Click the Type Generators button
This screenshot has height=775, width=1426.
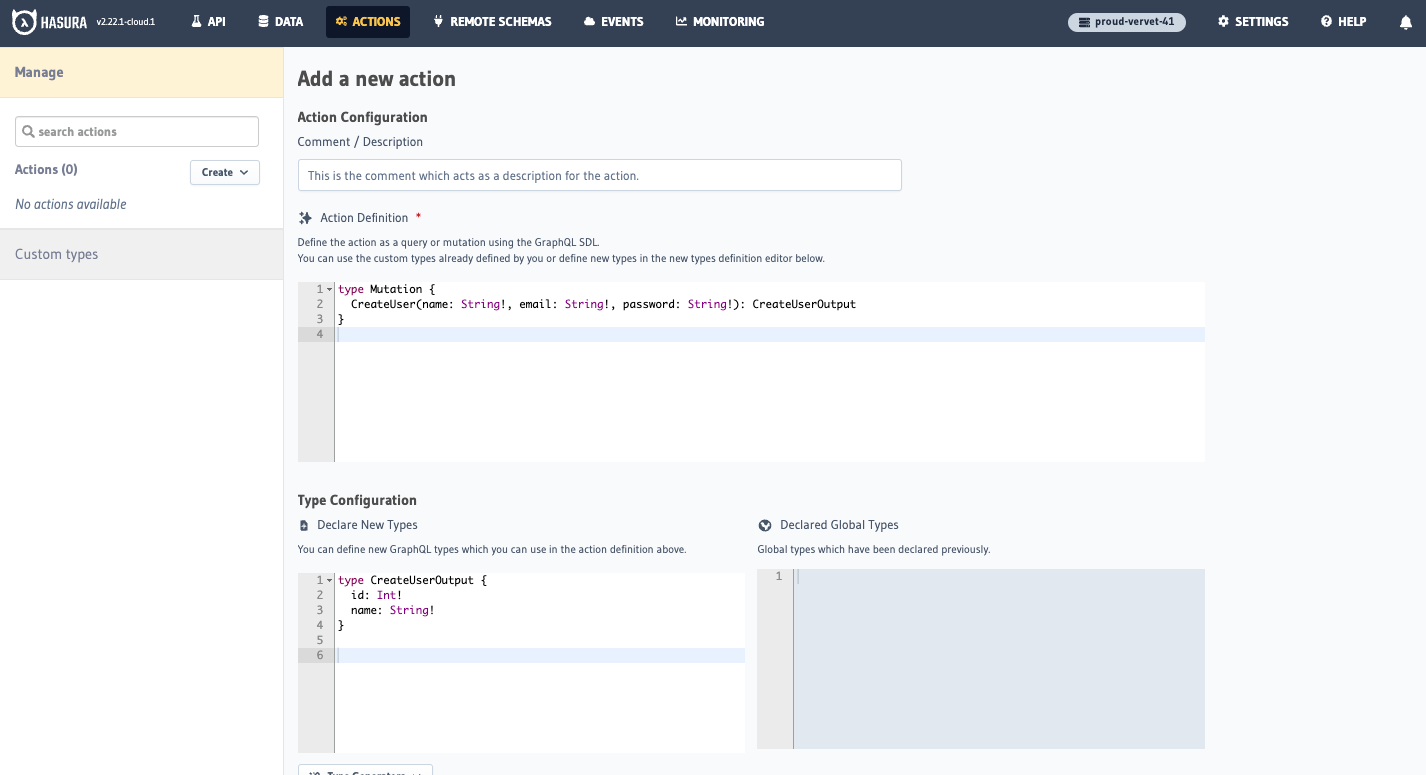365,770
